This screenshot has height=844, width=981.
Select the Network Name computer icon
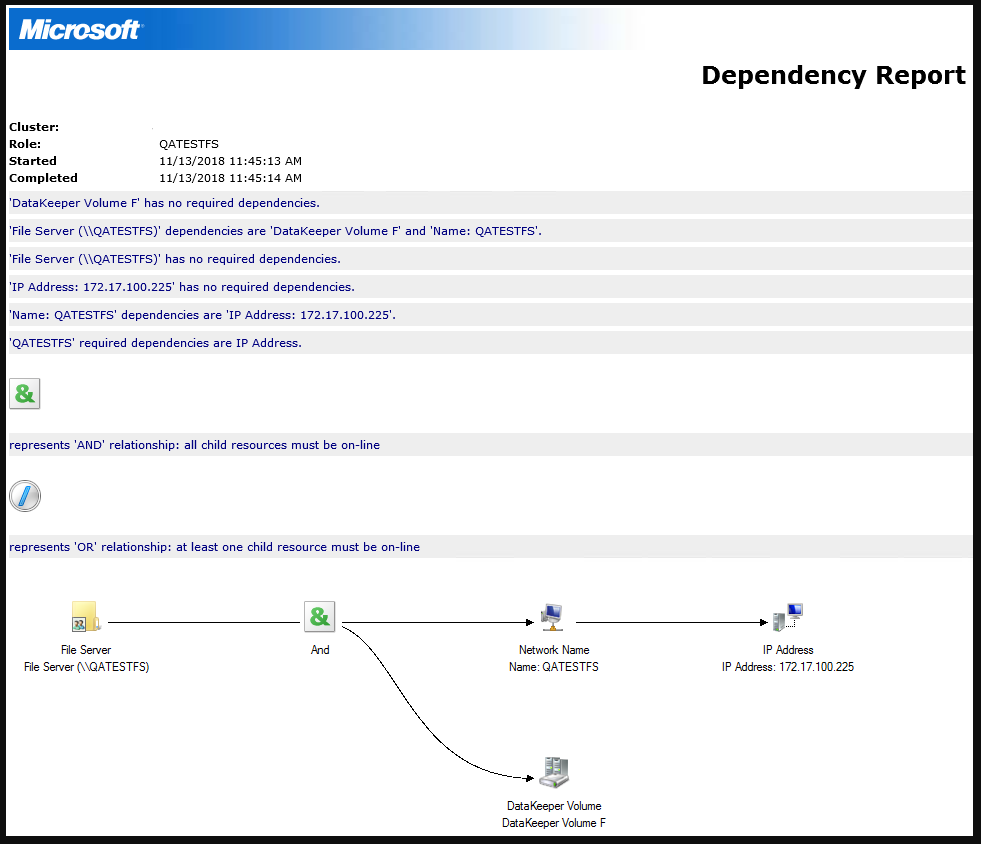pyautogui.click(x=552, y=617)
